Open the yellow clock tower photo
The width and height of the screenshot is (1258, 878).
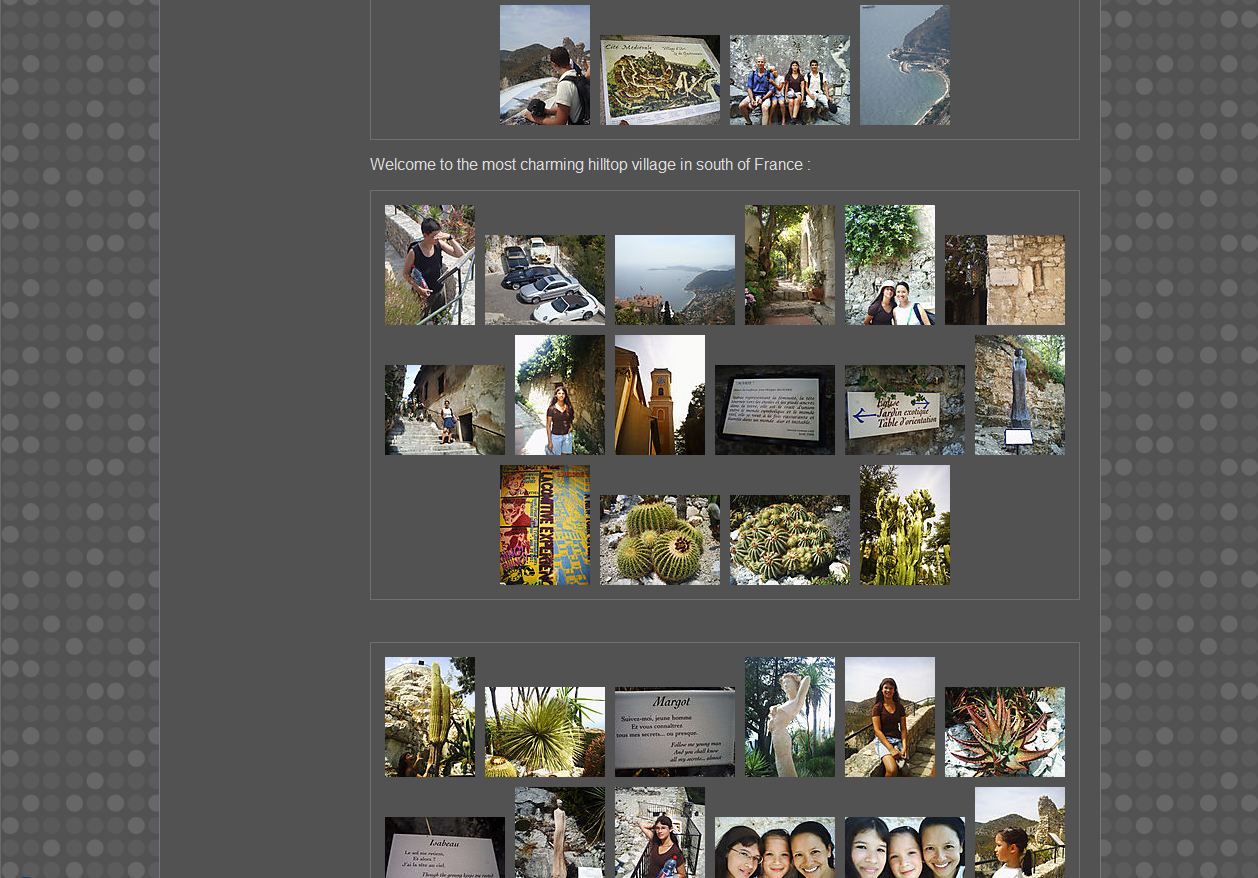coord(659,395)
